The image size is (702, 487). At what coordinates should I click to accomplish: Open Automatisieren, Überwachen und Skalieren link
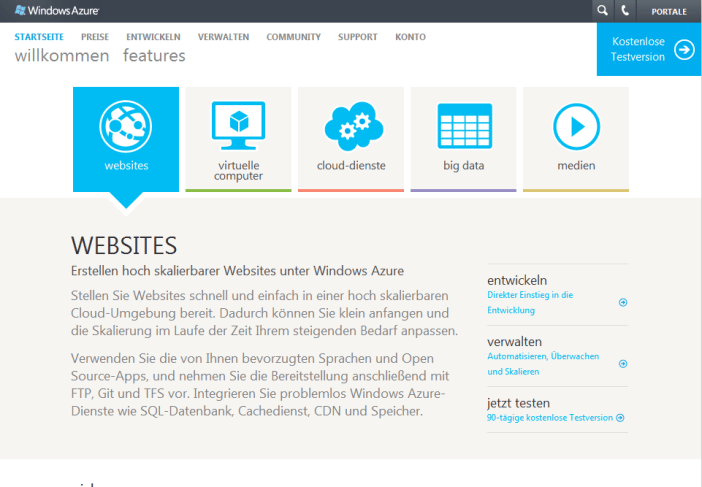point(543,364)
